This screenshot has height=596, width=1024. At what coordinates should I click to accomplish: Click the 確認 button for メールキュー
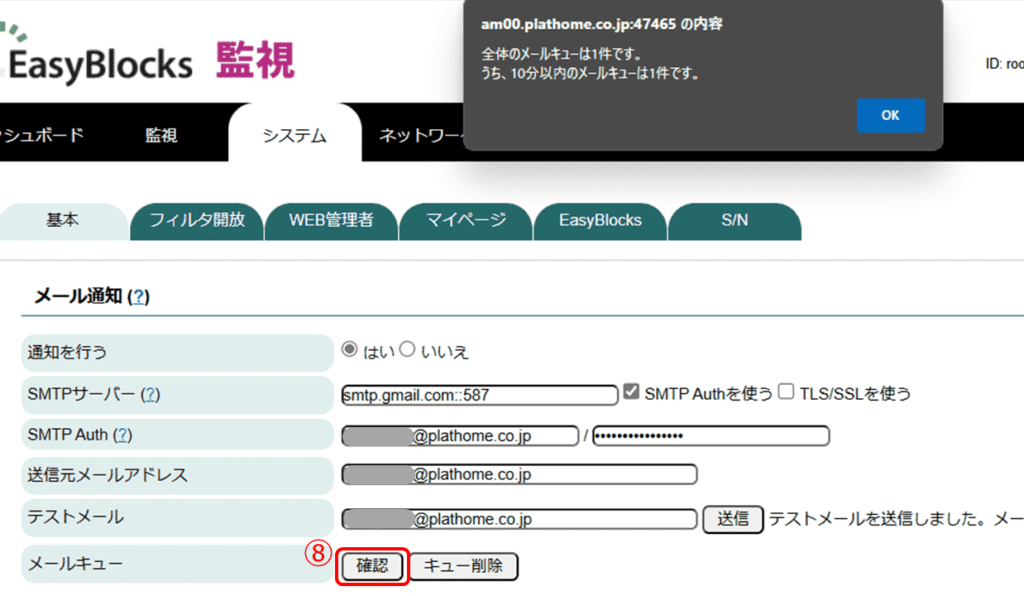371,565
